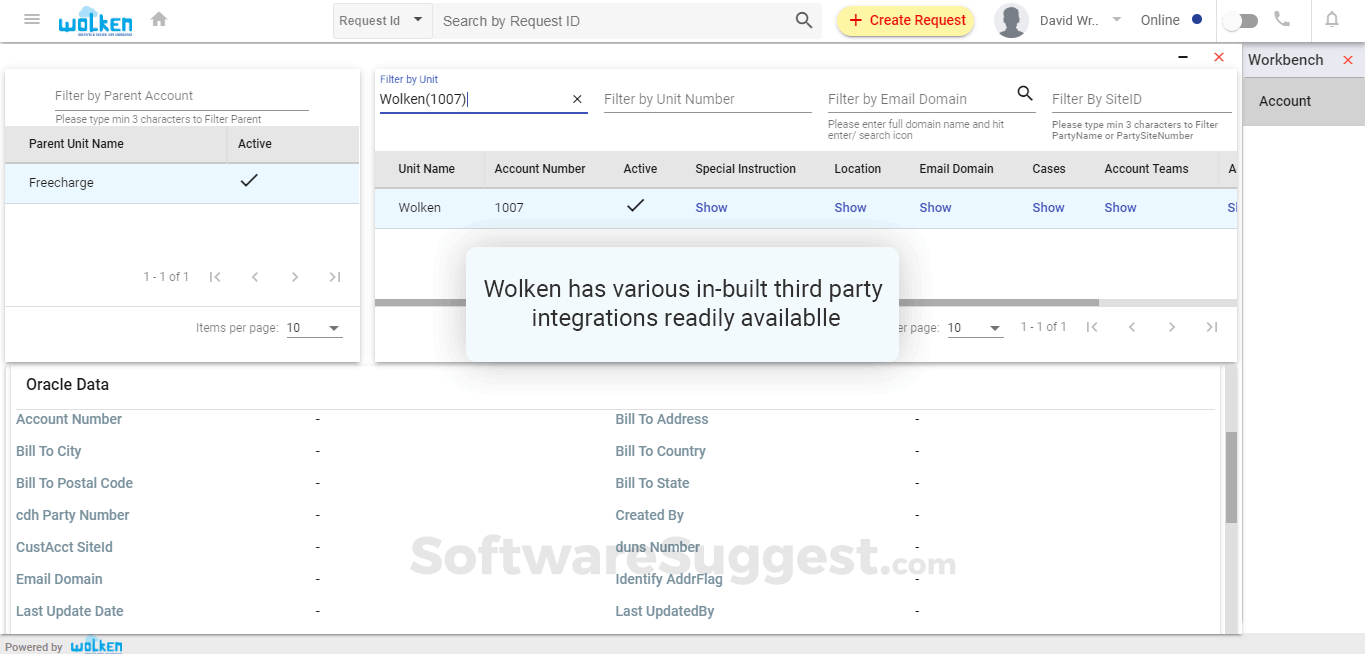
Task: Click the Create Request button
Action: tap(906, 20)
